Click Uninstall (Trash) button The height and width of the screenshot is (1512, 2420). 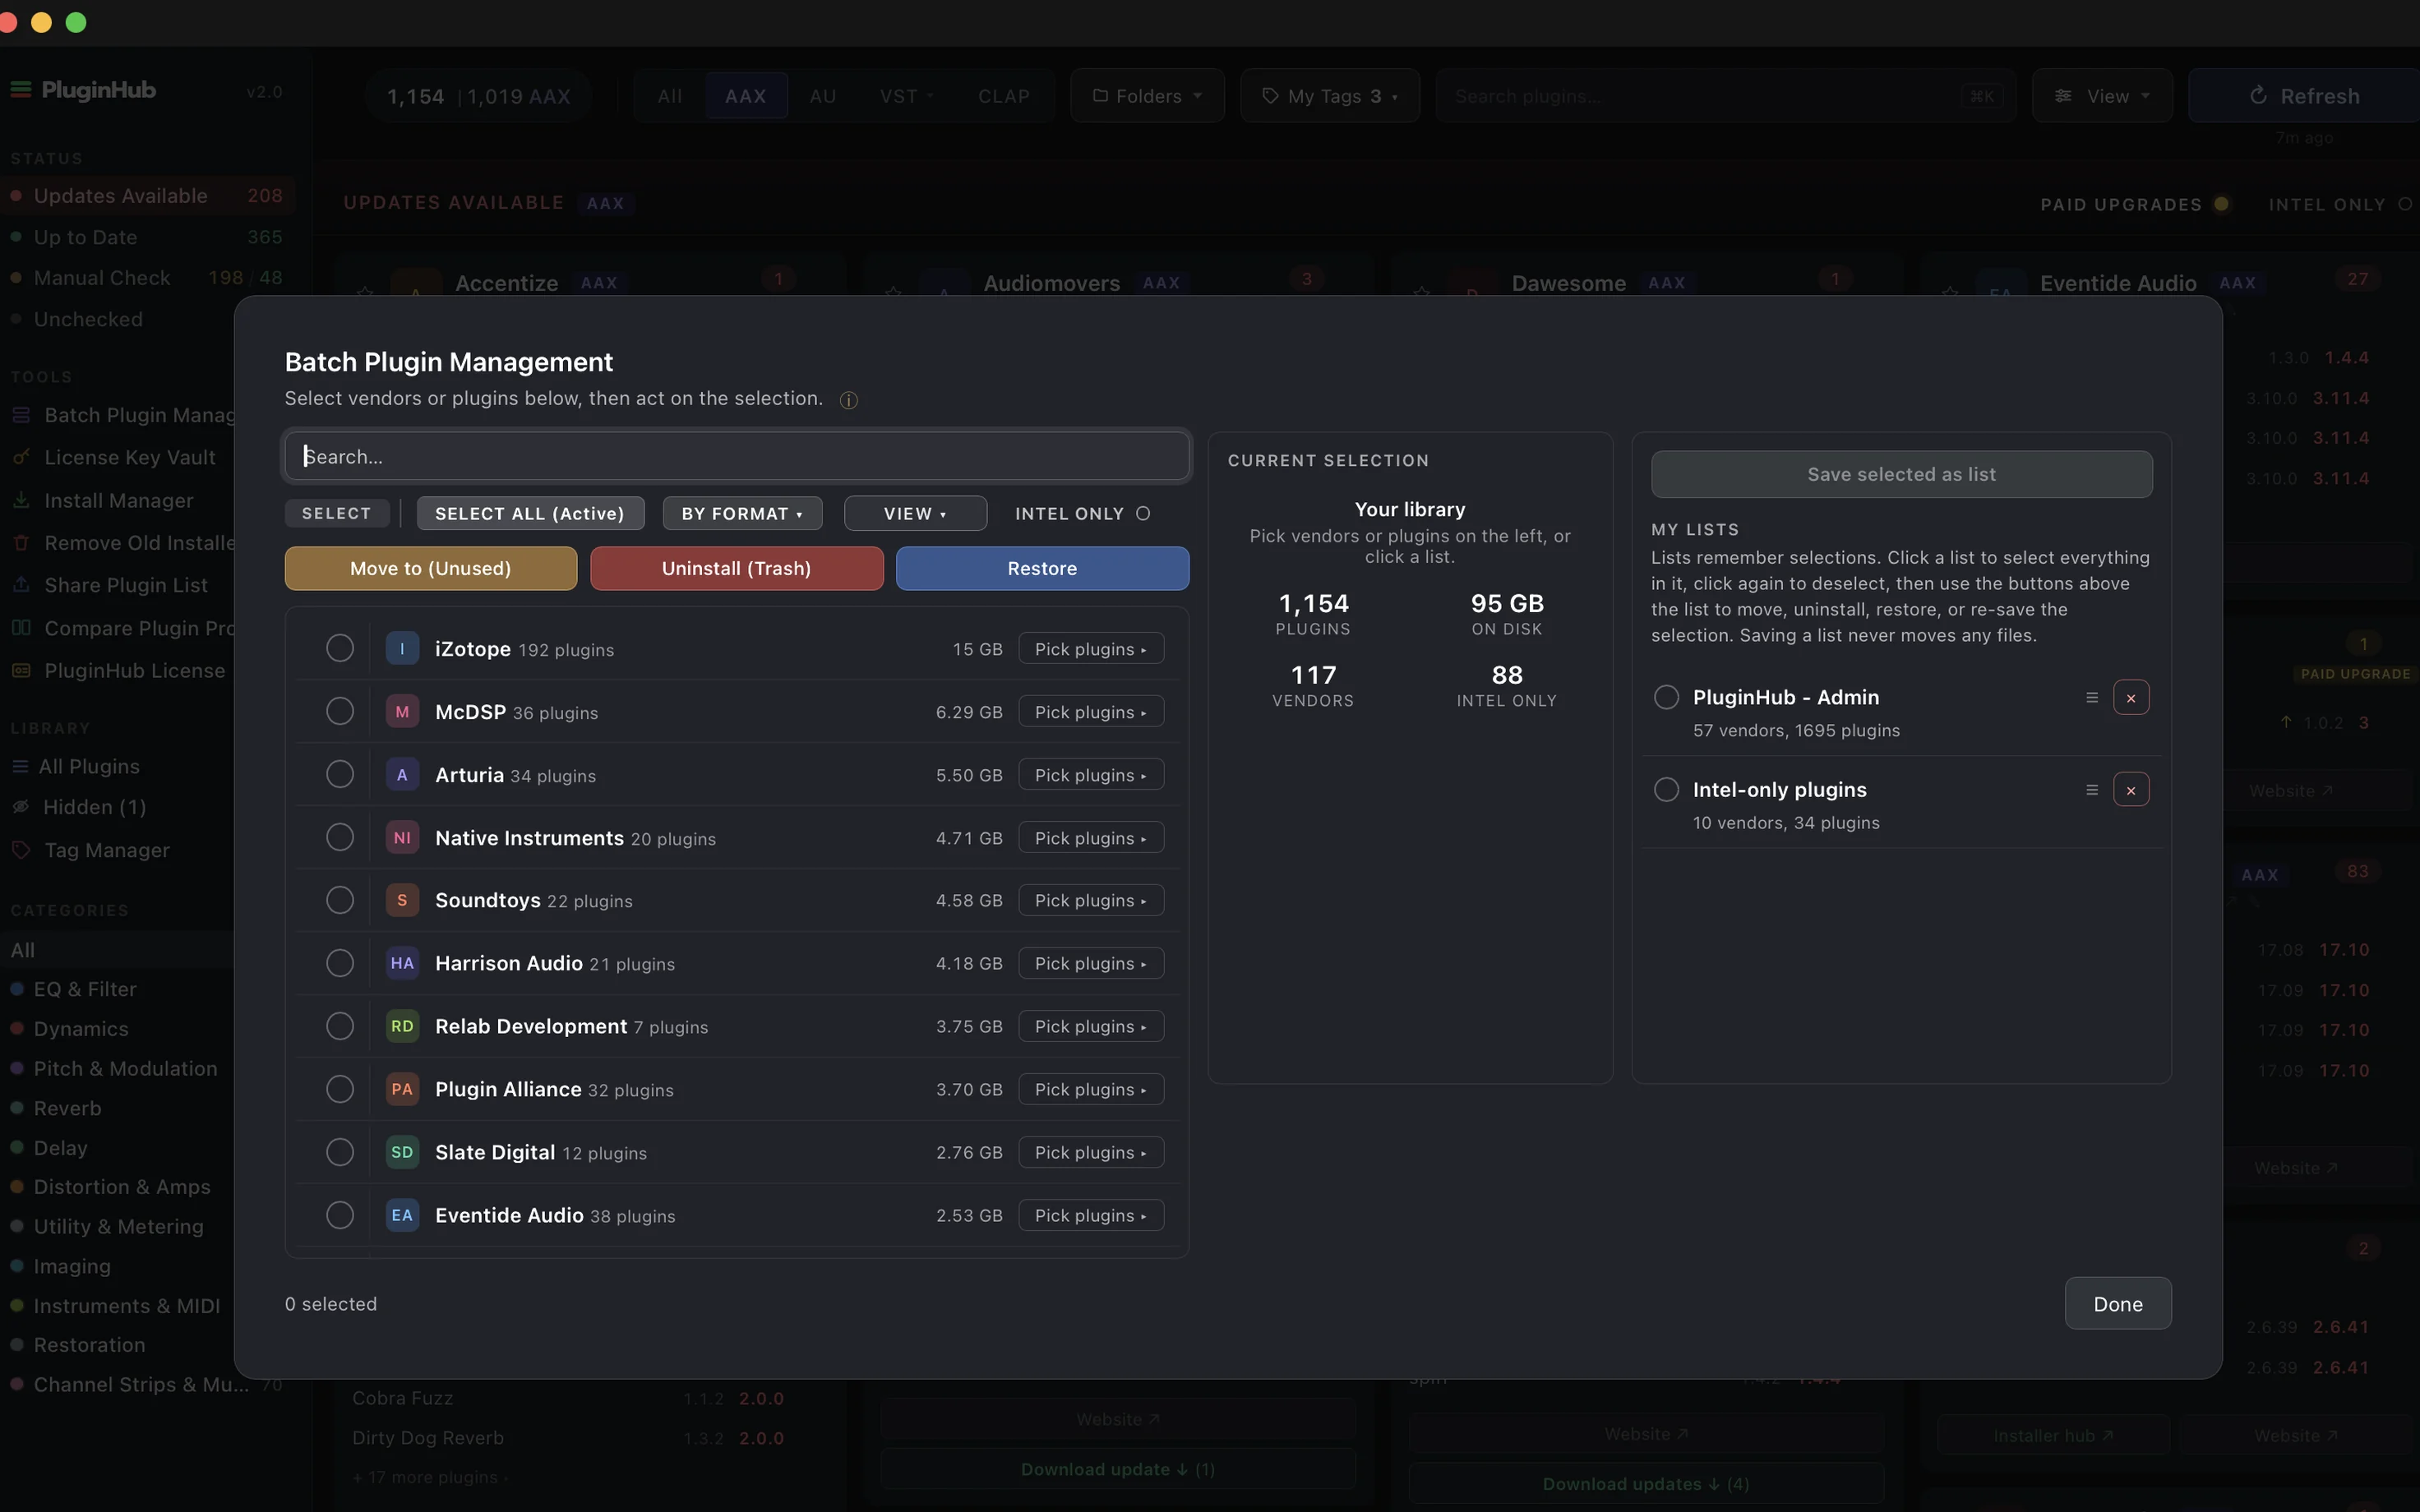737,568
